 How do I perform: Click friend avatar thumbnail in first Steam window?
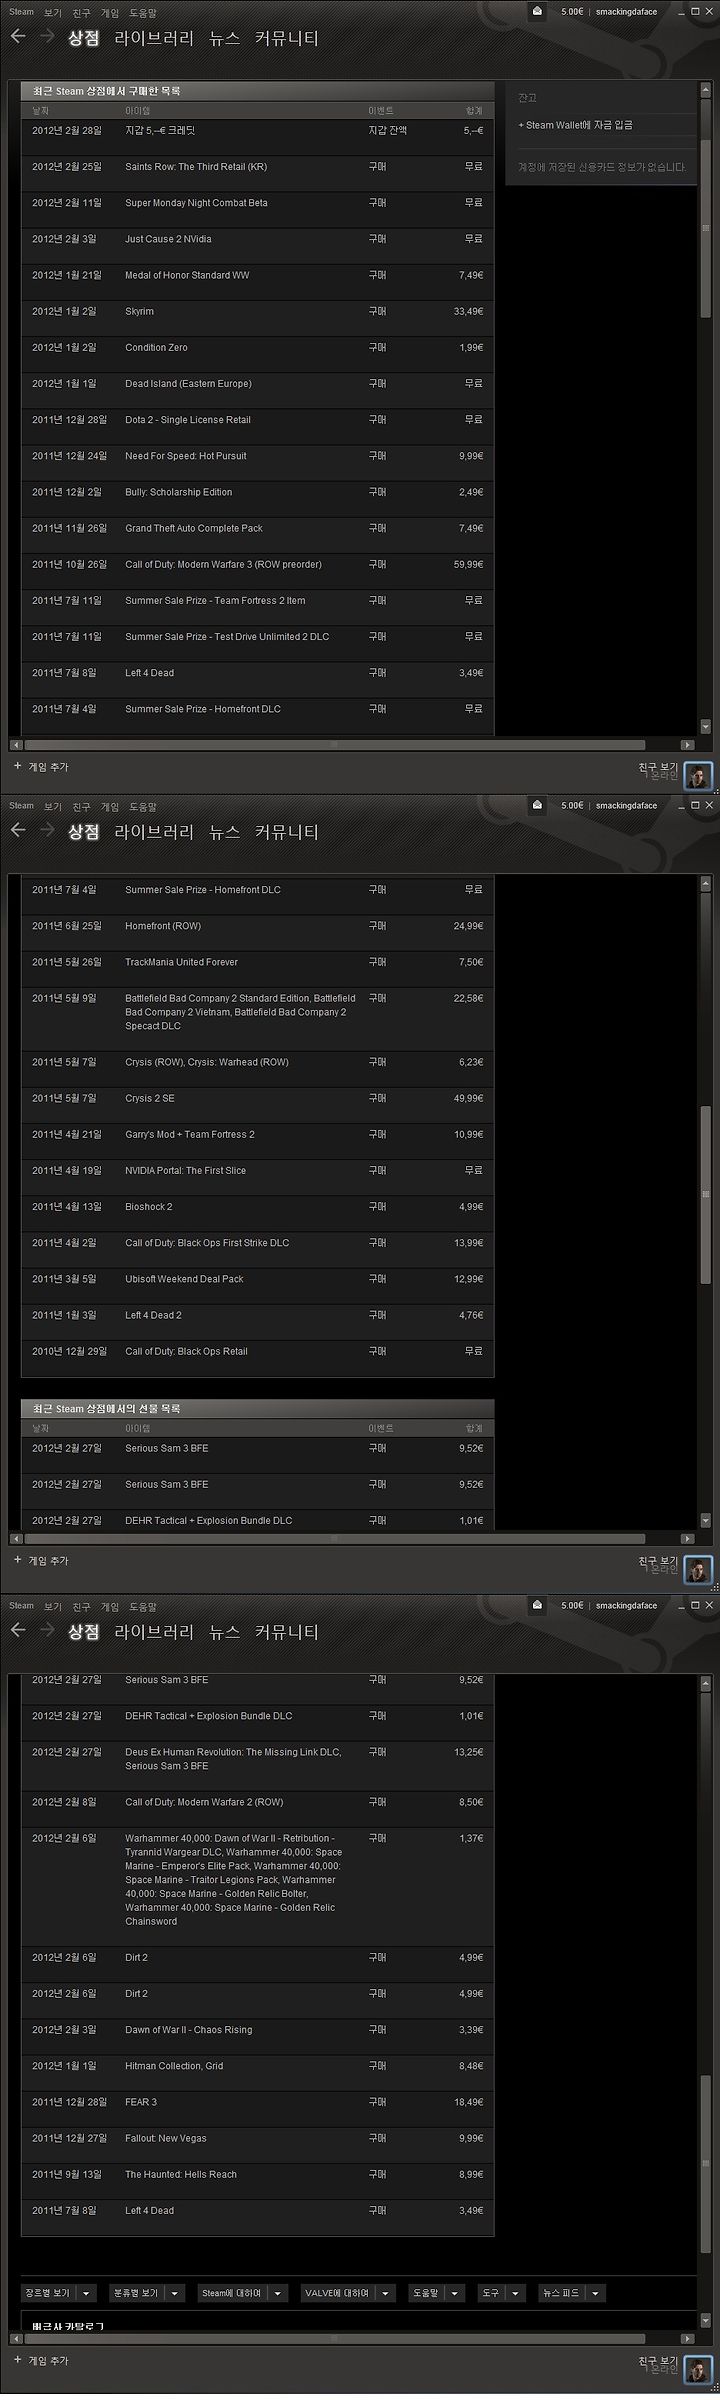[698, 775]
